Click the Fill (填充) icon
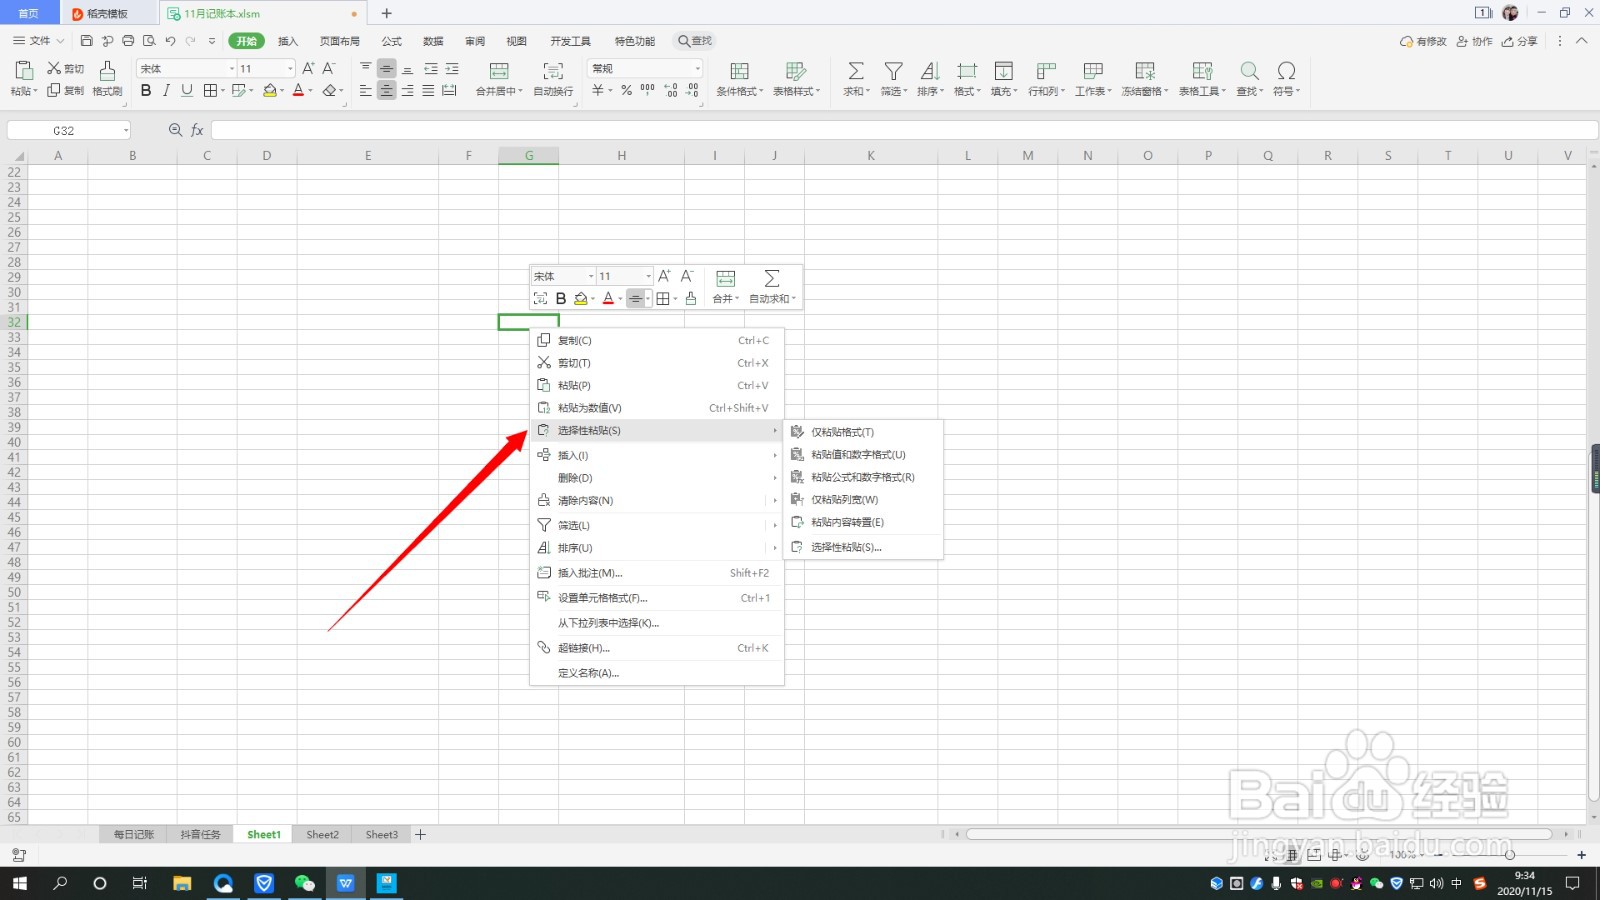 coord(1003,71)
